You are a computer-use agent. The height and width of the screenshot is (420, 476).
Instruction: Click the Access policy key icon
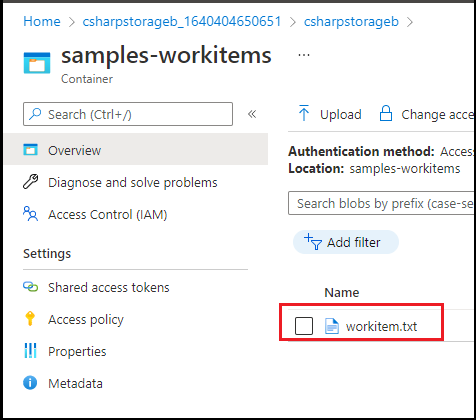(x=30, y=319)
